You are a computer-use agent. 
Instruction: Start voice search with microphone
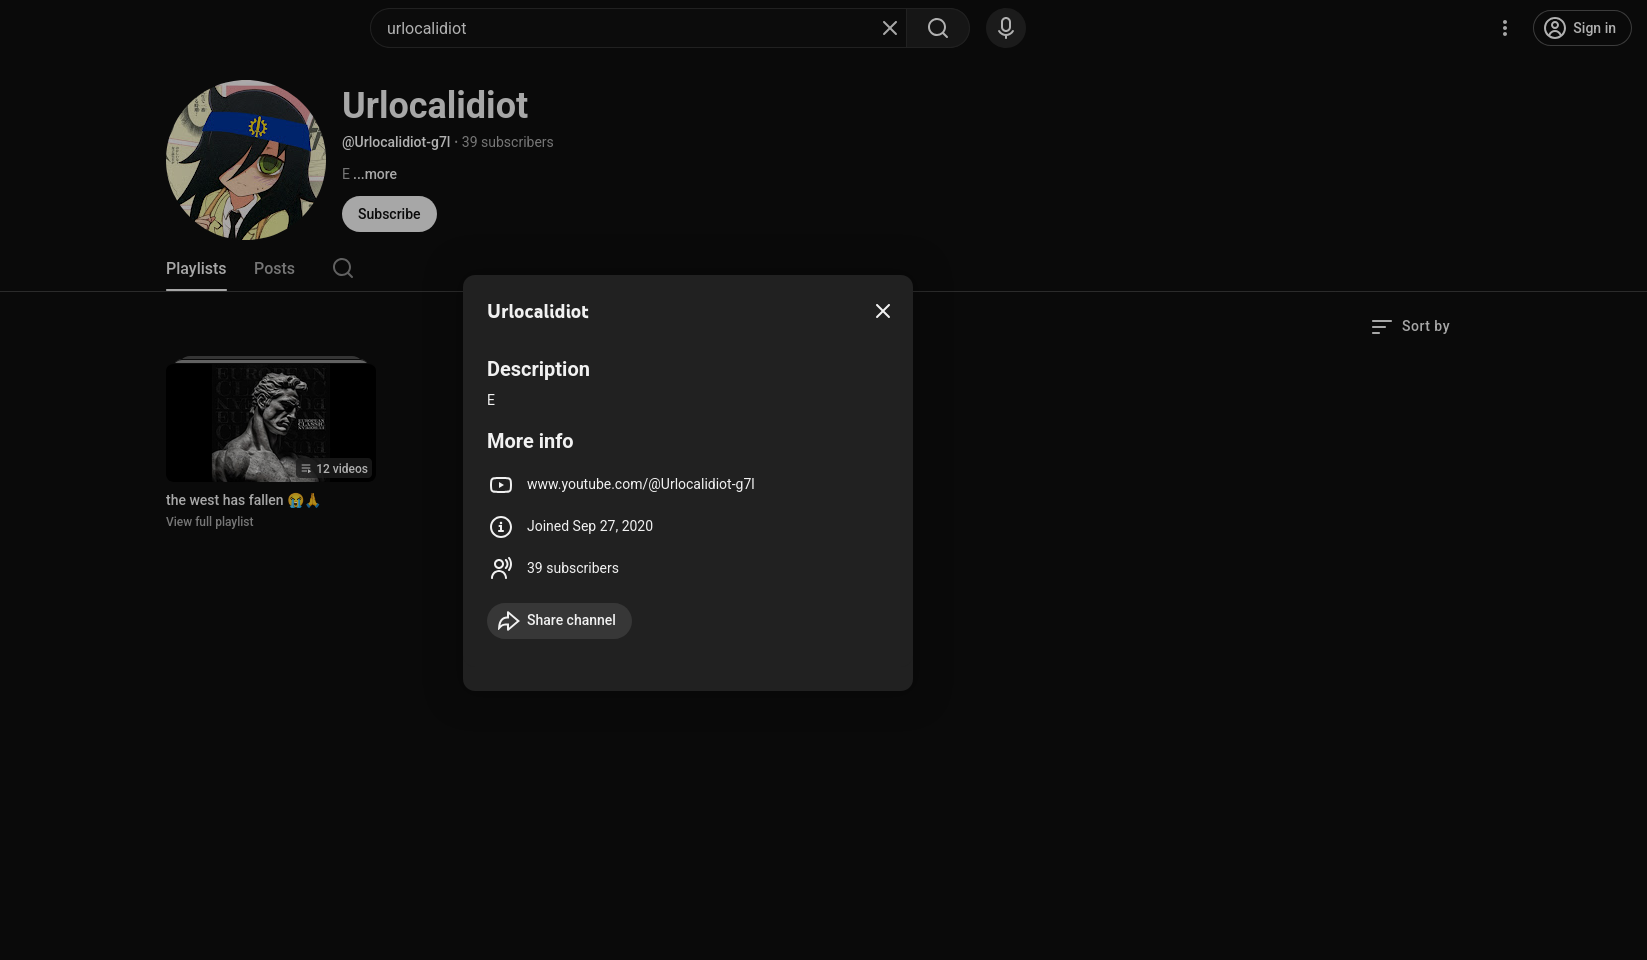point(1005,28)
